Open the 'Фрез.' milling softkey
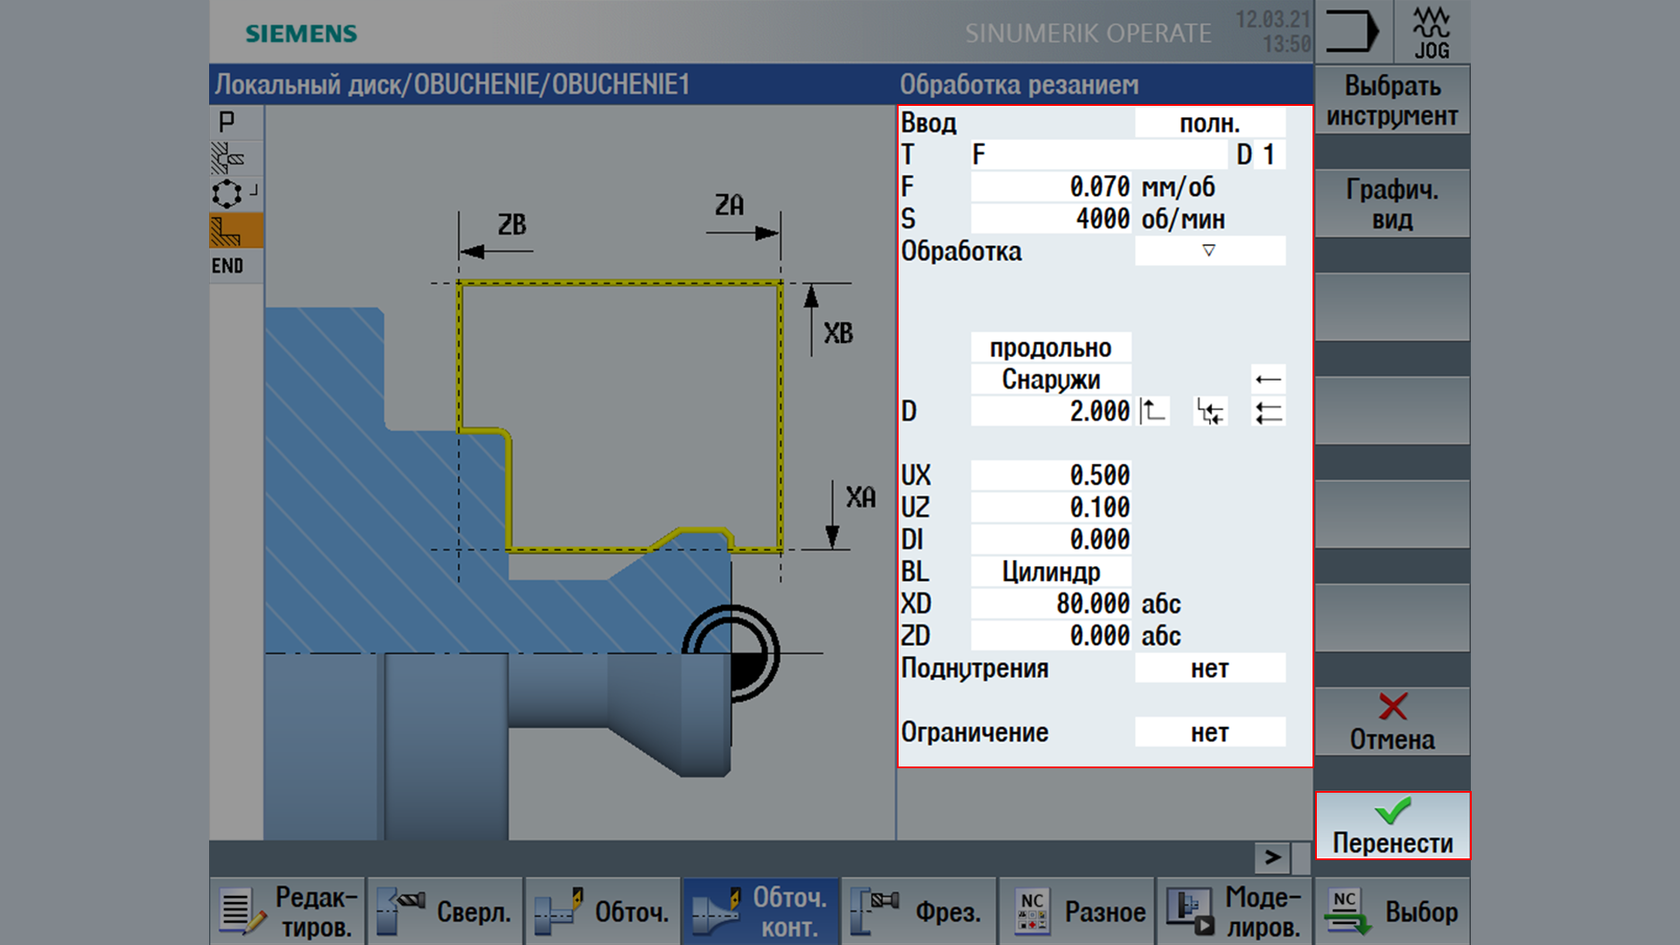 (x=919, y=911)
